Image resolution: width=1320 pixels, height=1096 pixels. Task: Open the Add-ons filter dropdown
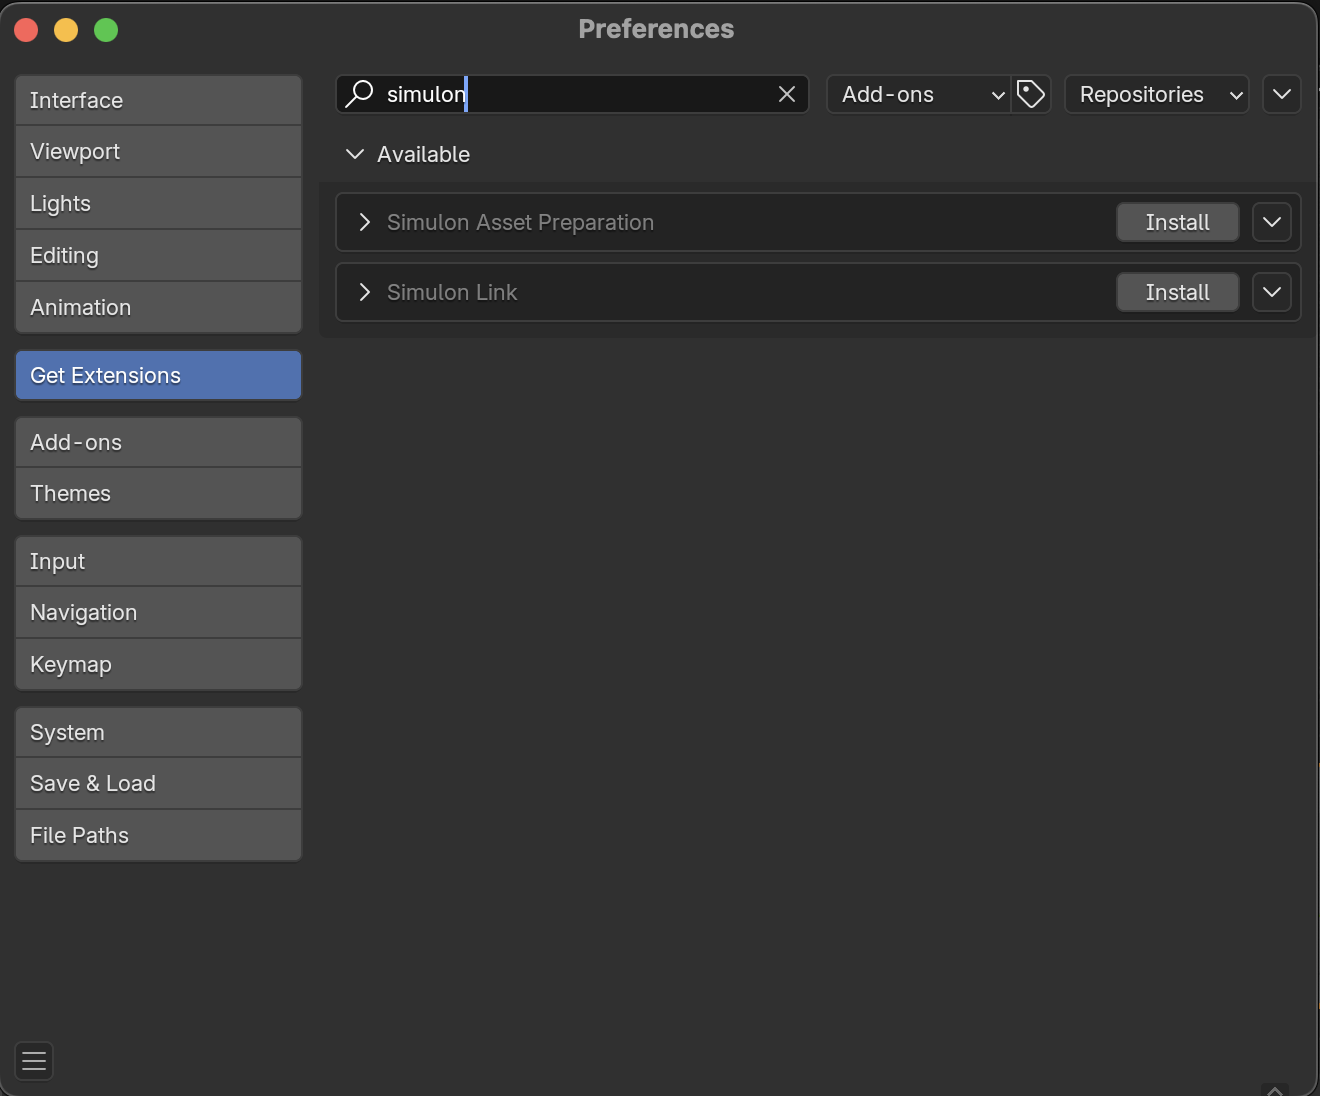(x=918, y=94)
